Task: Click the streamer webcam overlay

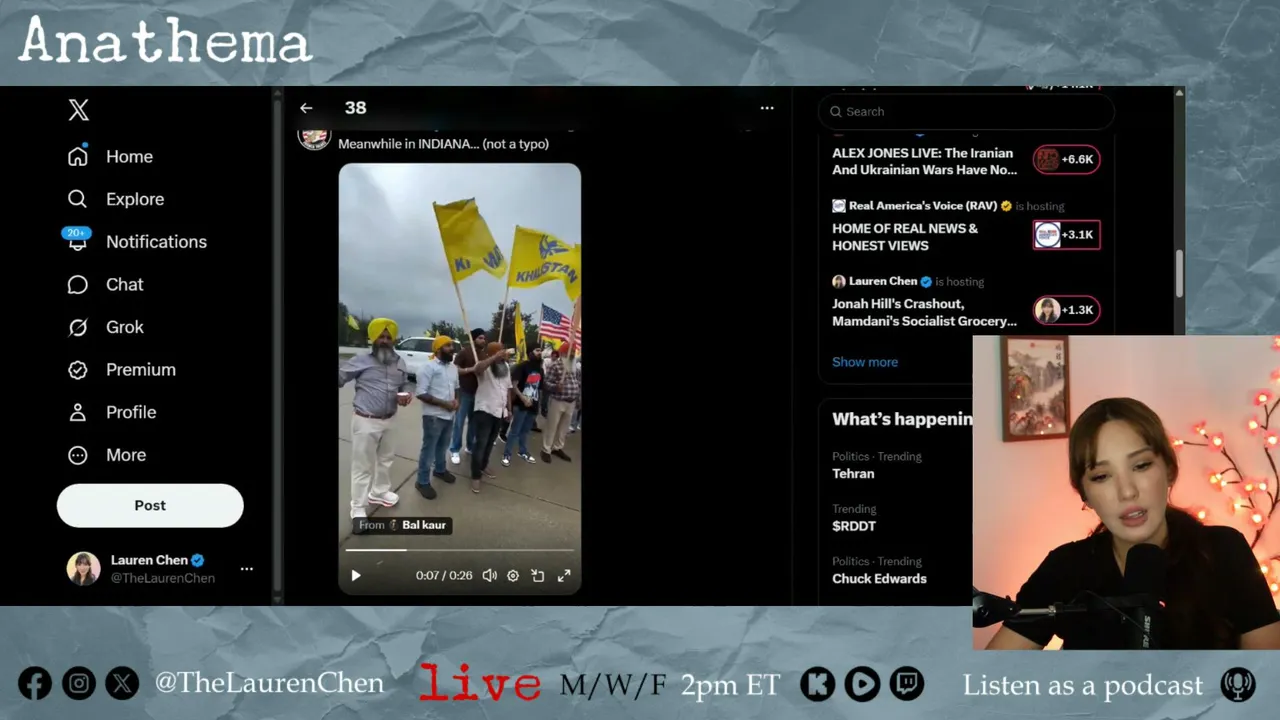Action: tap(1126, 493)
